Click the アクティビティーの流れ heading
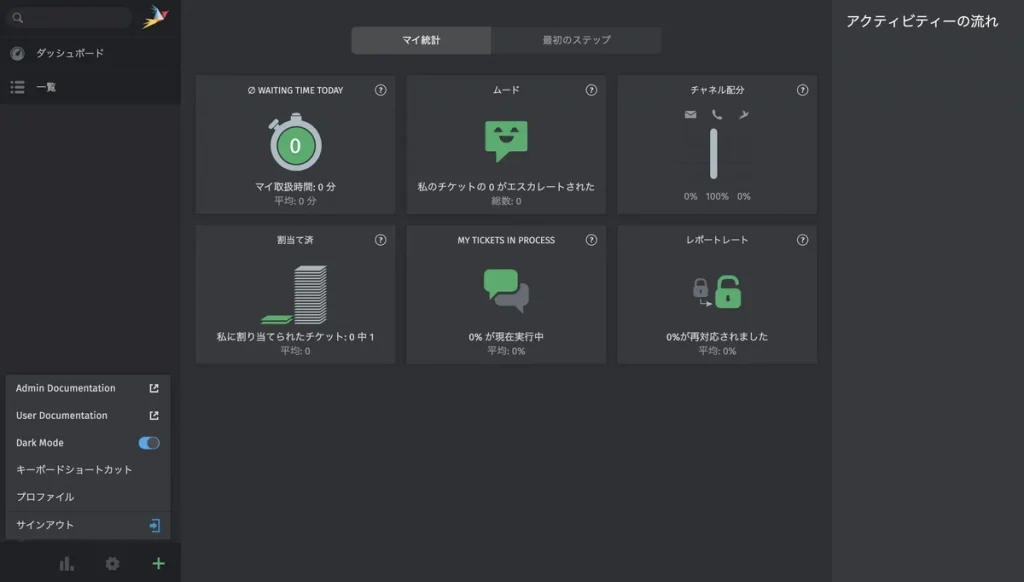 click(922, 22)
